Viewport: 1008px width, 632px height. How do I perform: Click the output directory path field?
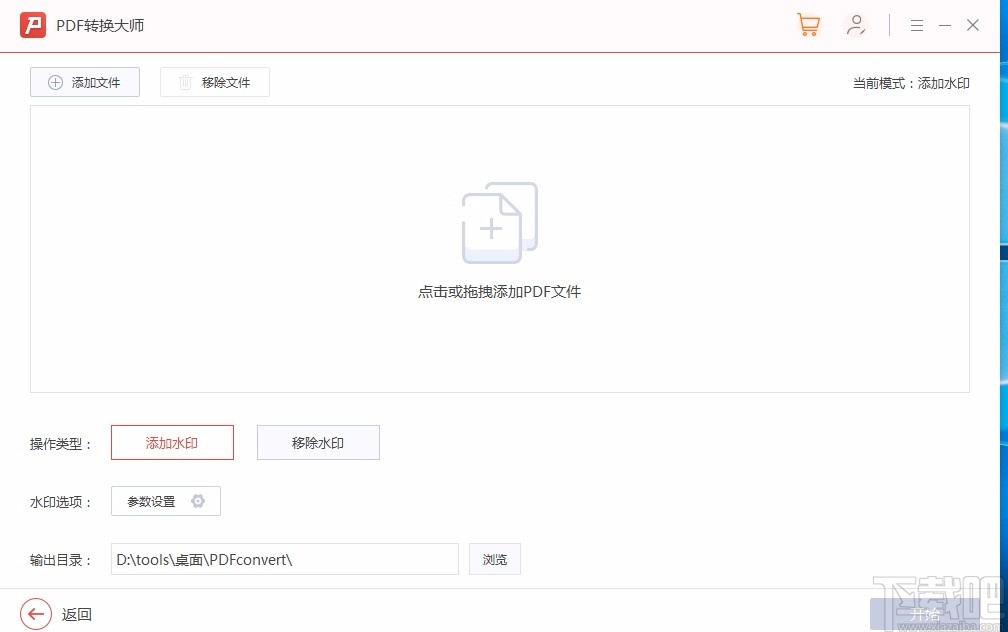284,559
